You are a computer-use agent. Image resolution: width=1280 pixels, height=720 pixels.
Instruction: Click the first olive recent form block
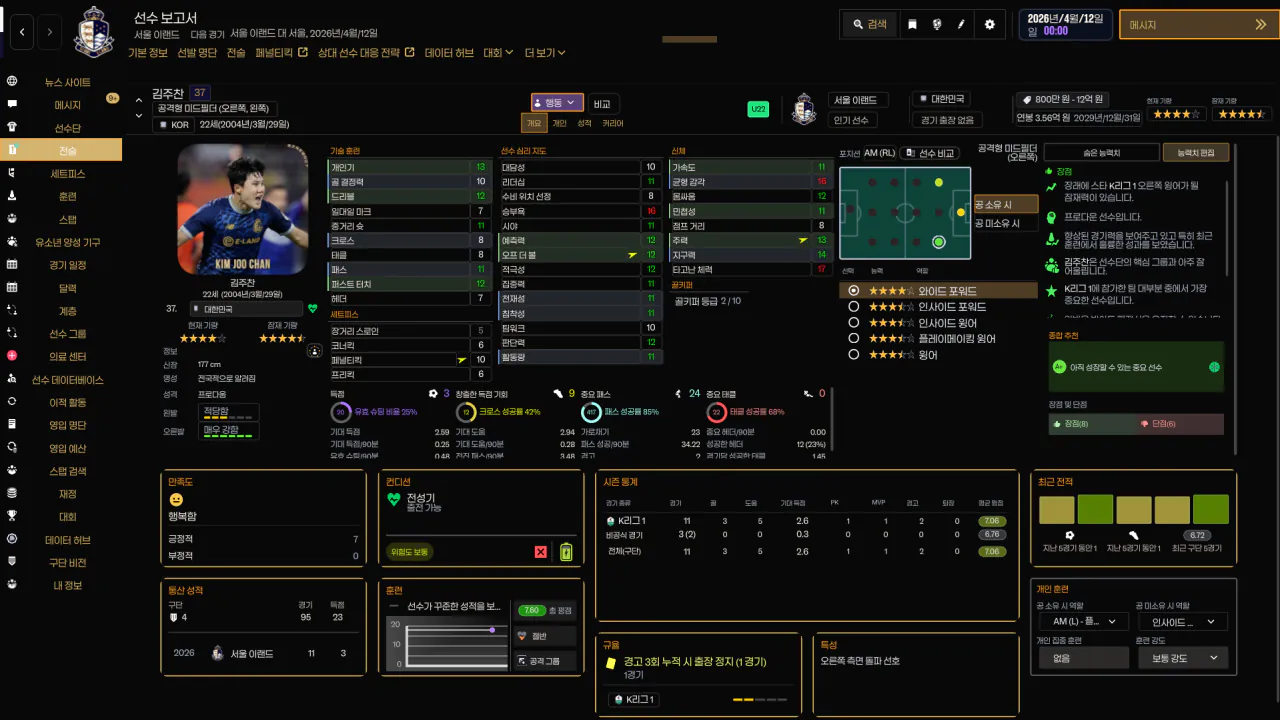click(x=1057, y=510)
